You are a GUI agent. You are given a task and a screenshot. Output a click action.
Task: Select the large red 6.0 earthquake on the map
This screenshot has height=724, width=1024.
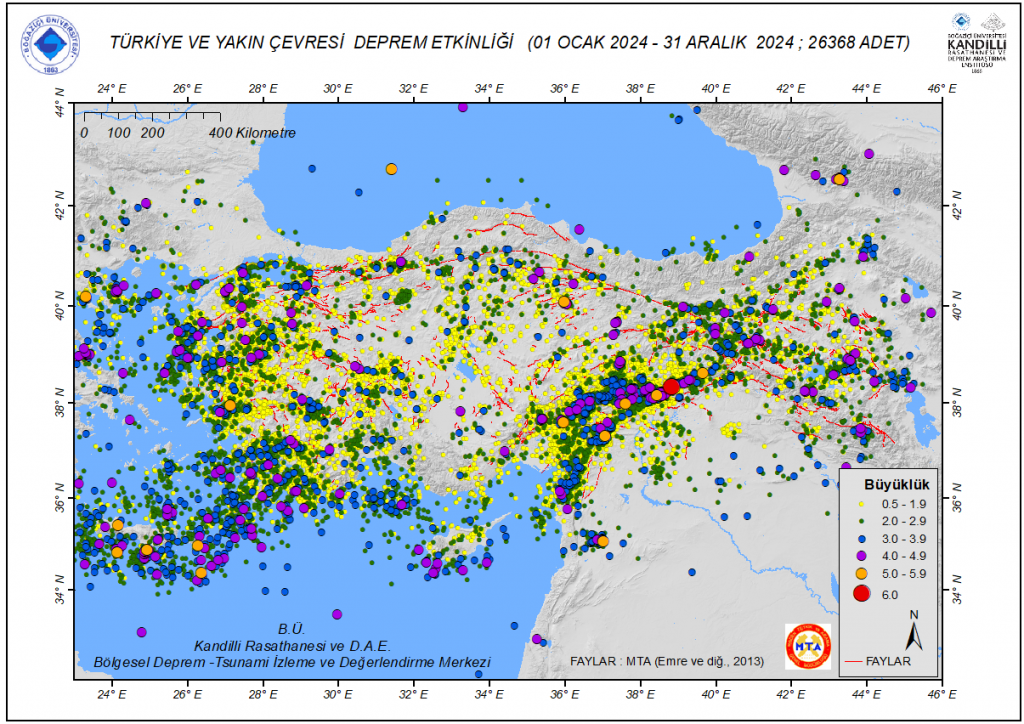tap(671, 386)
